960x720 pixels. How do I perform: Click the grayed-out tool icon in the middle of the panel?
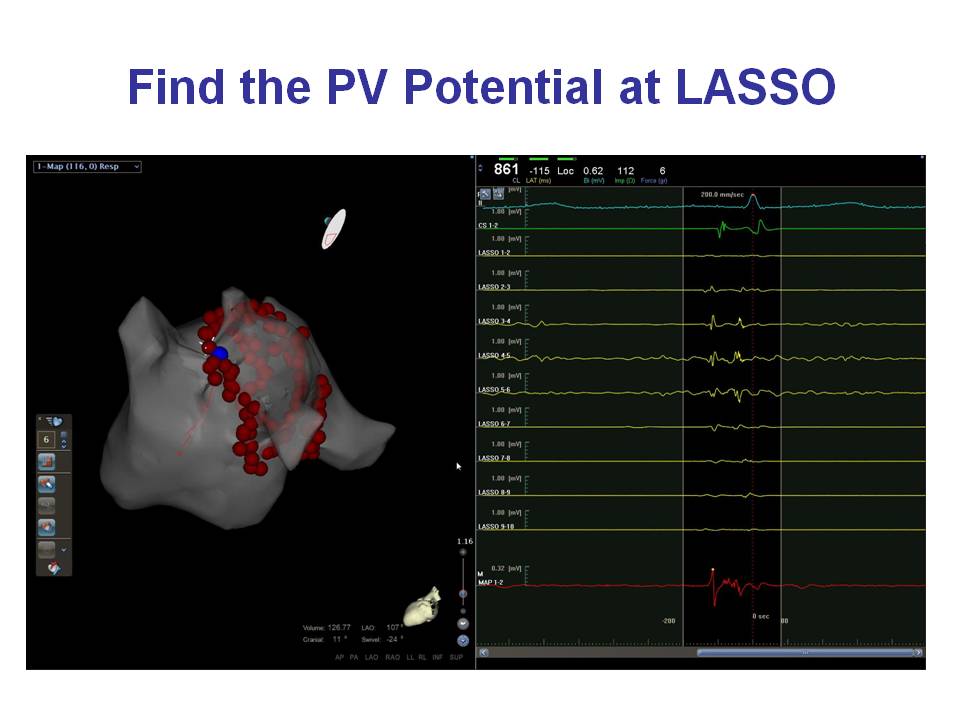point(46,506)
